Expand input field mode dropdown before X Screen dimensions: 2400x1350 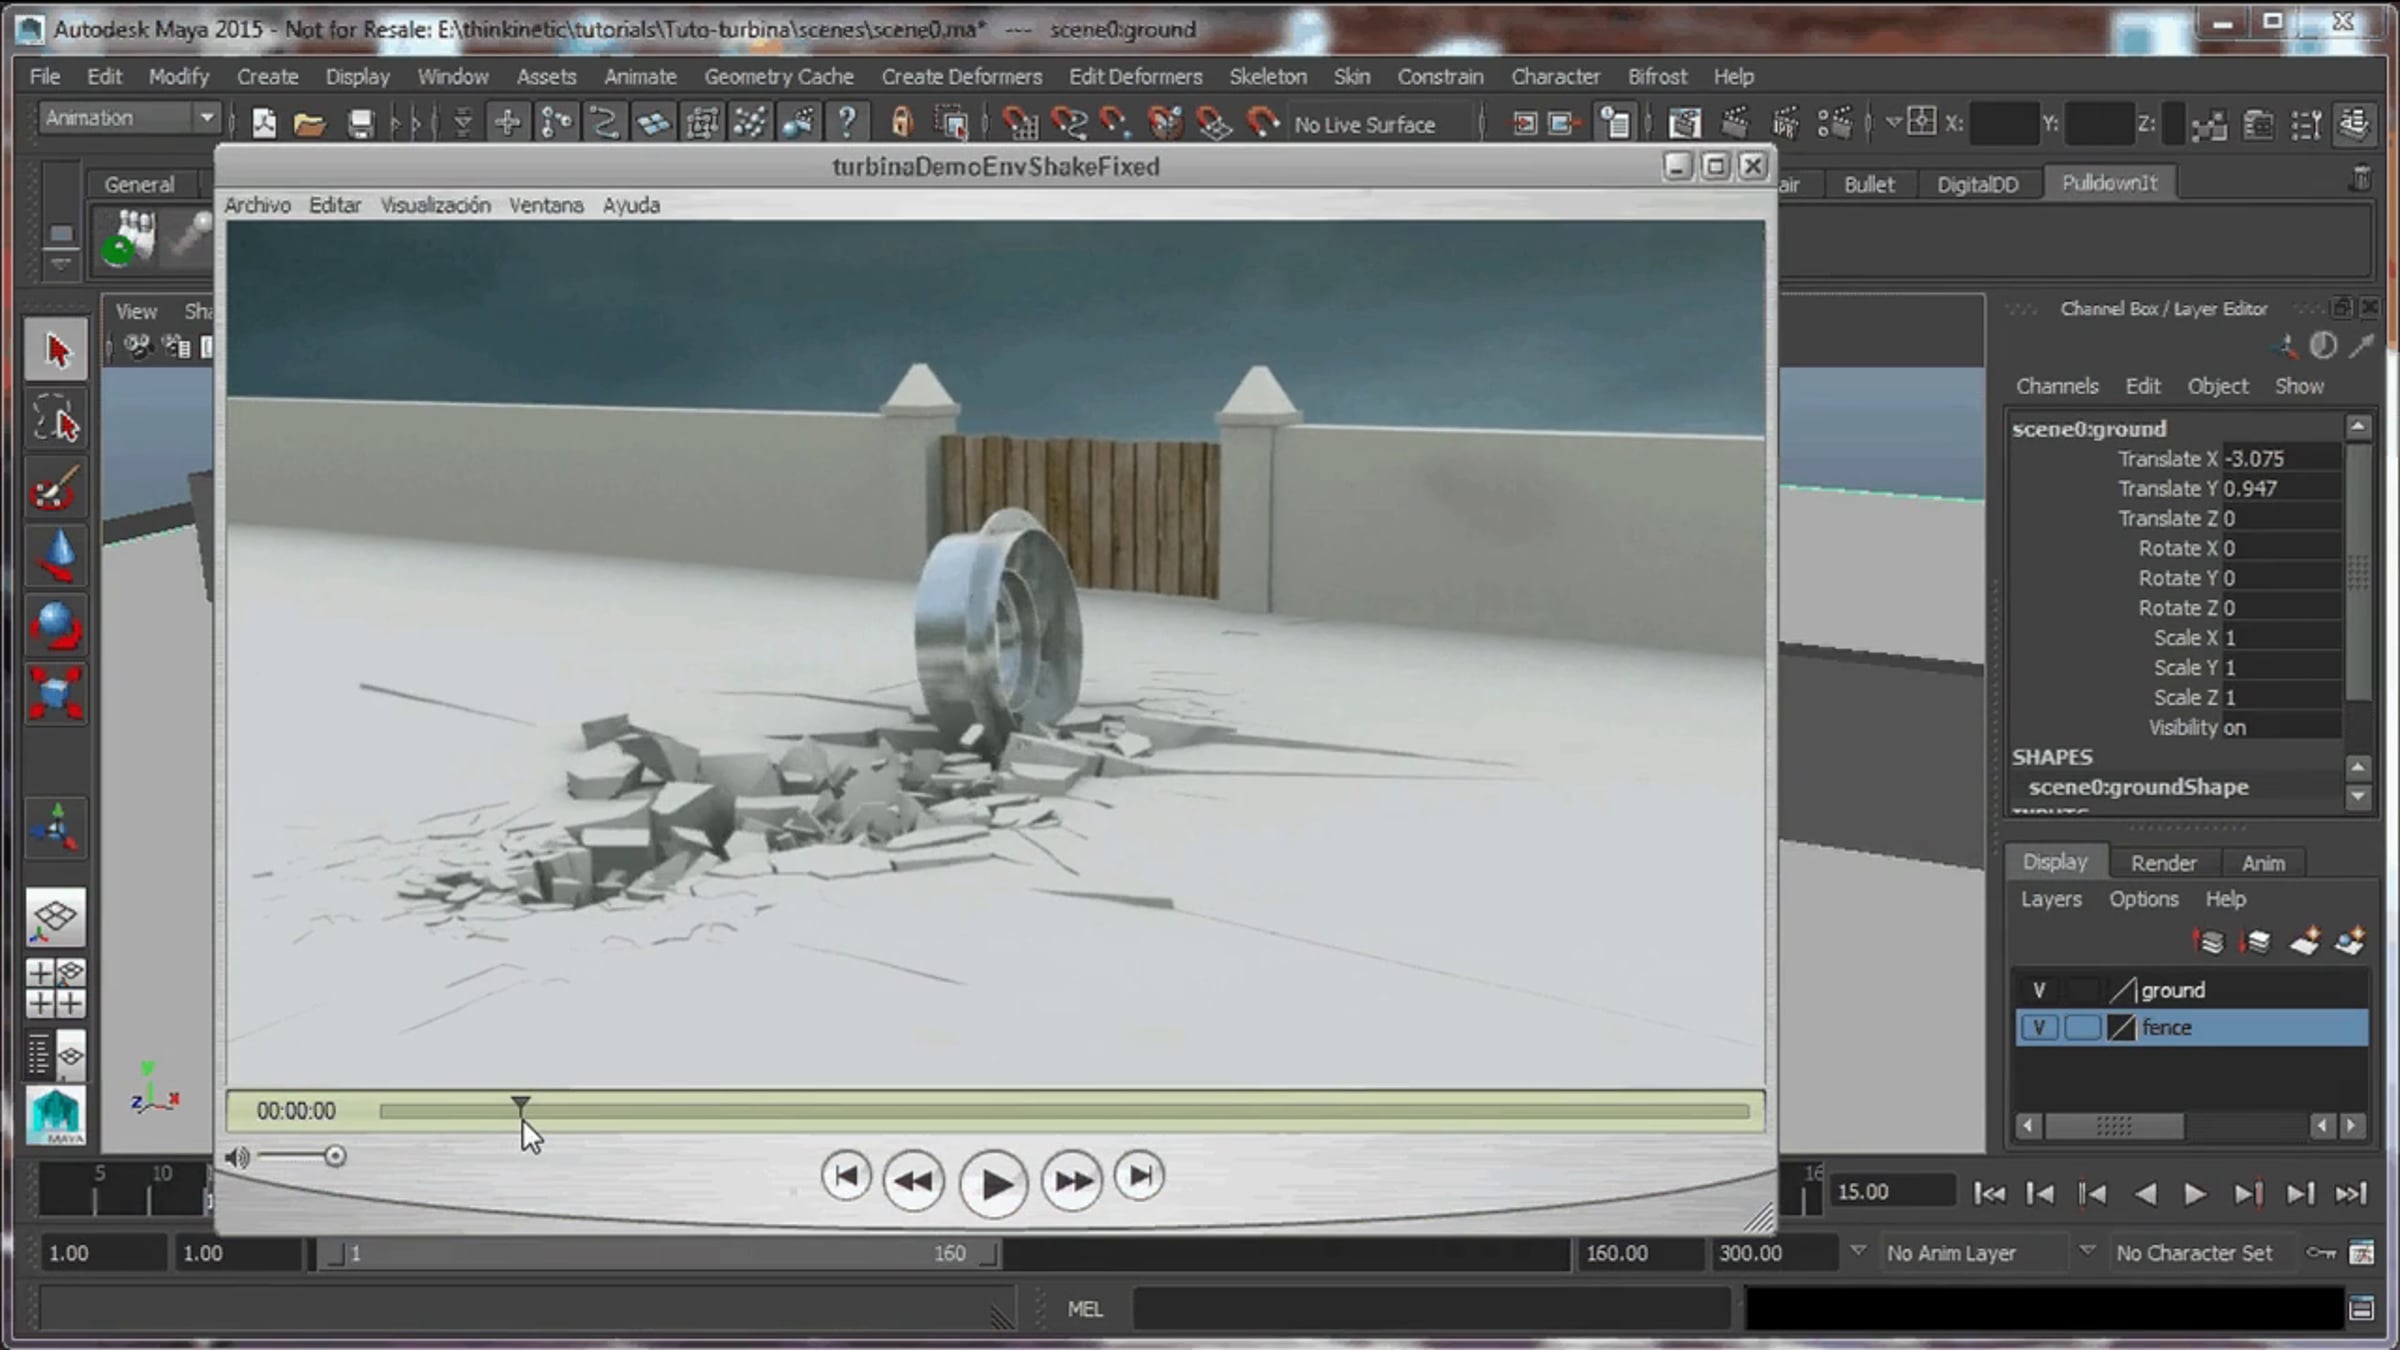[x=1893, y=123]
